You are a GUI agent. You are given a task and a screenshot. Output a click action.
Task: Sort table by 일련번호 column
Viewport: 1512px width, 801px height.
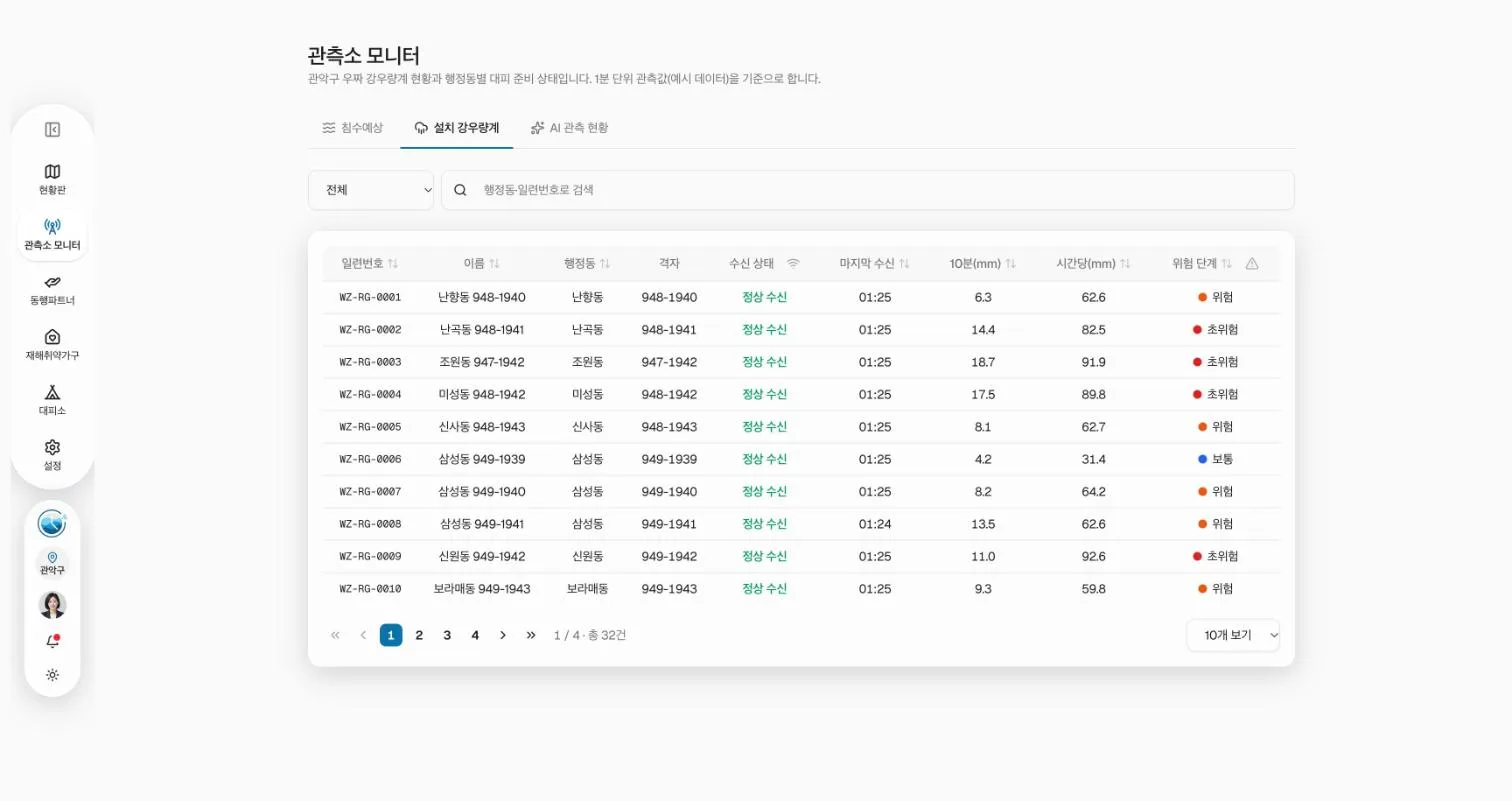click(370, 263)
